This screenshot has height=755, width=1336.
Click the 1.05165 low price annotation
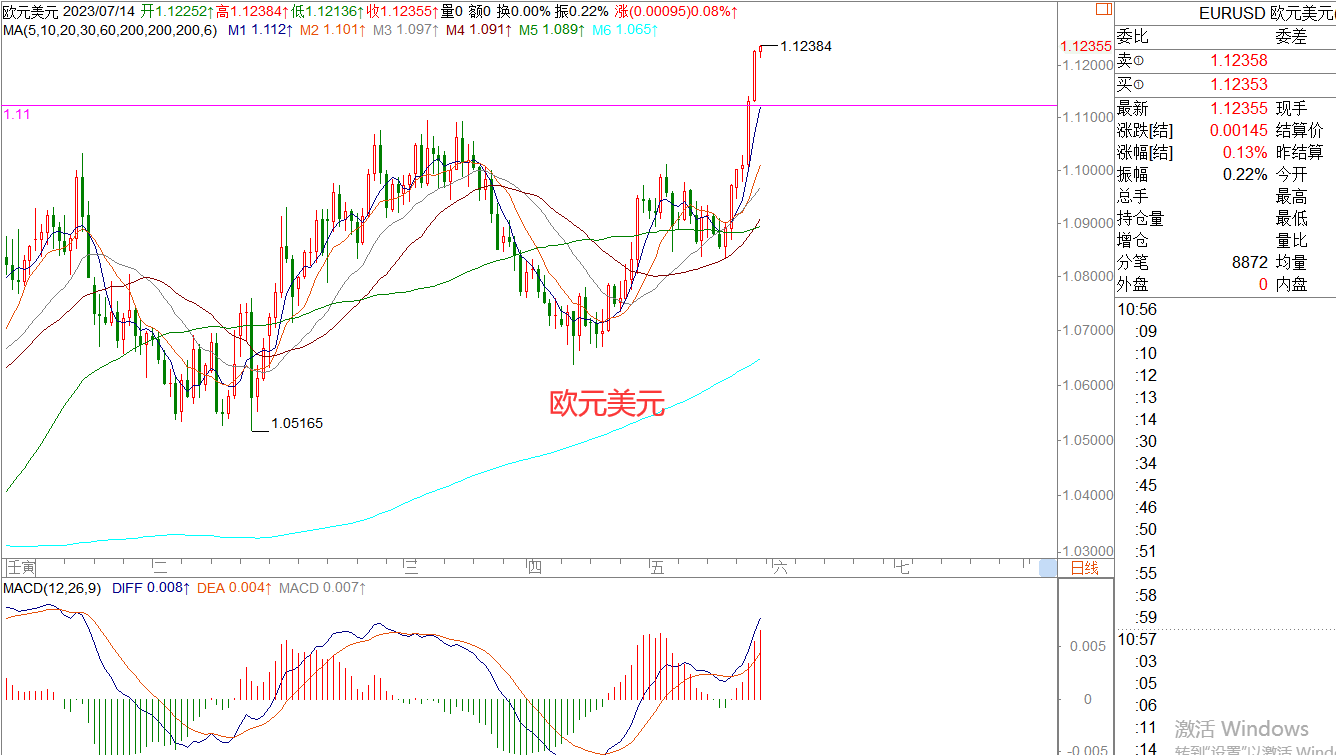click(297, 423)
